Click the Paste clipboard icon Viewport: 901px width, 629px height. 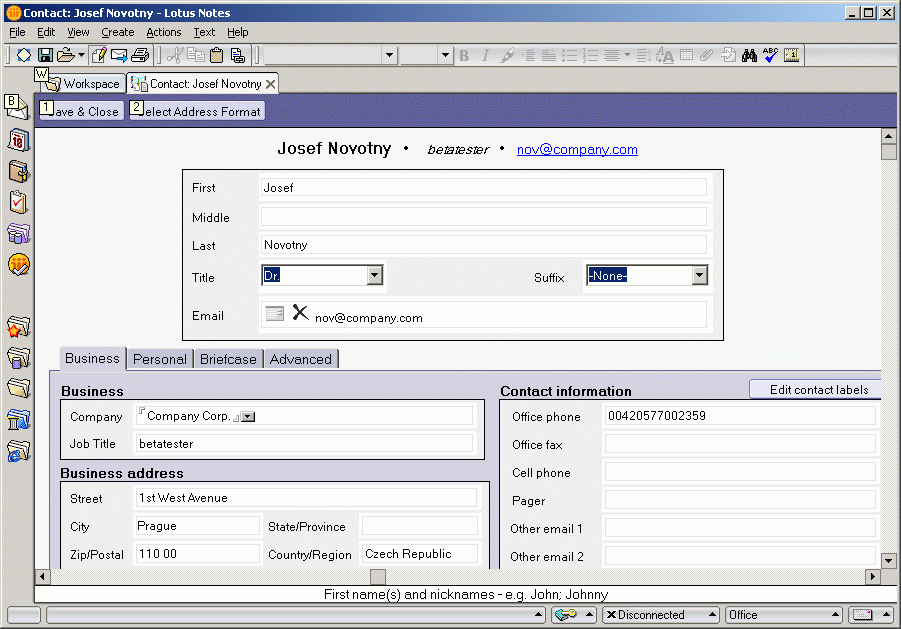pyautogui.click(x=216, y=55)
